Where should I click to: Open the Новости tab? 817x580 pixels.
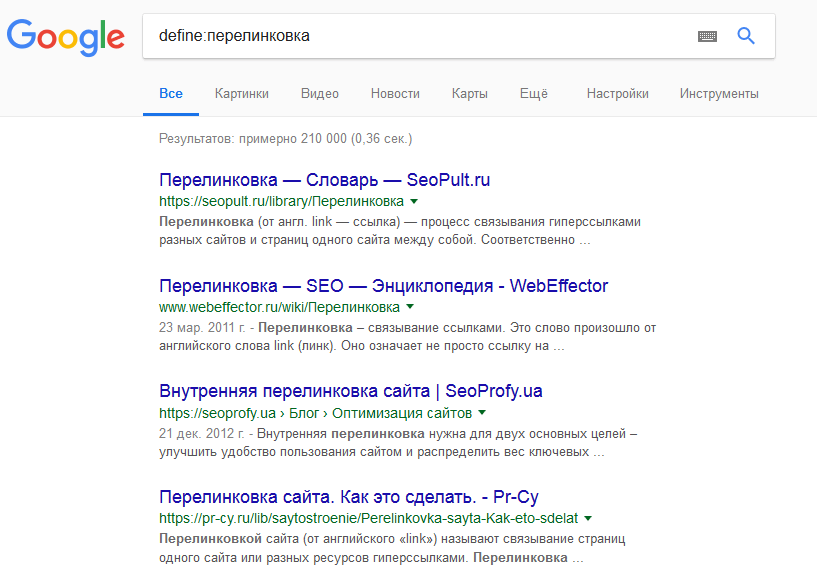(x=395, y=94)
